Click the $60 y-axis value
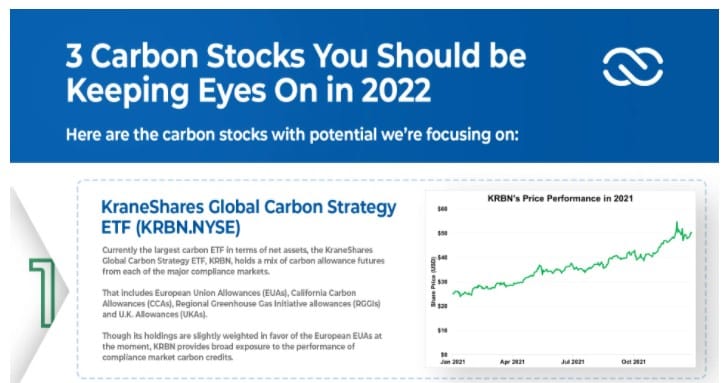 pyautogui.click(x=442, y=209)
